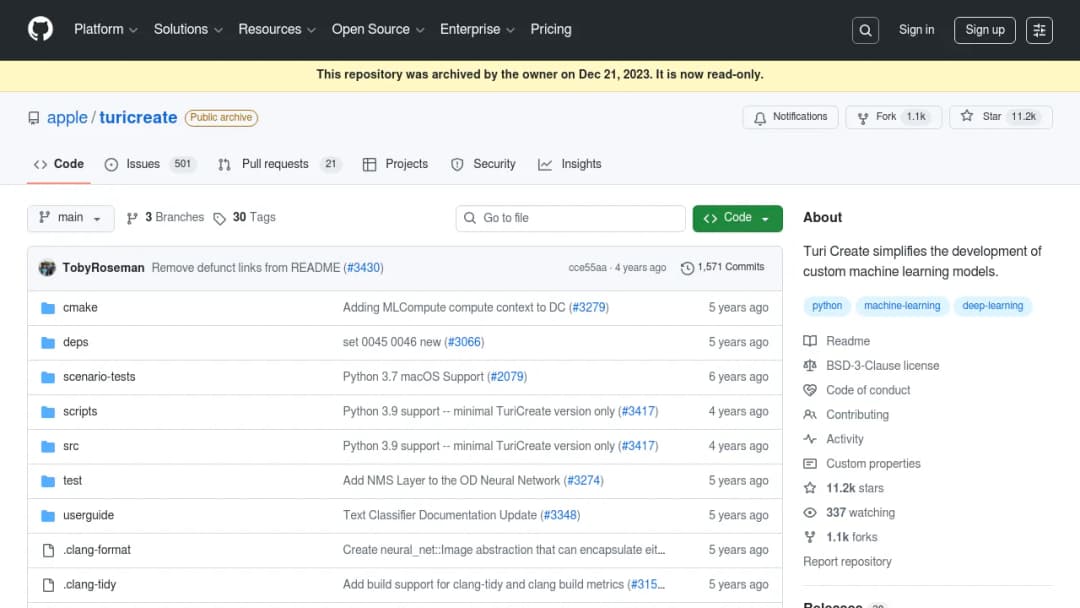1080x608 pixels.
Task: Click the machine-learning topic tag
Action: [x=902, y=306]
